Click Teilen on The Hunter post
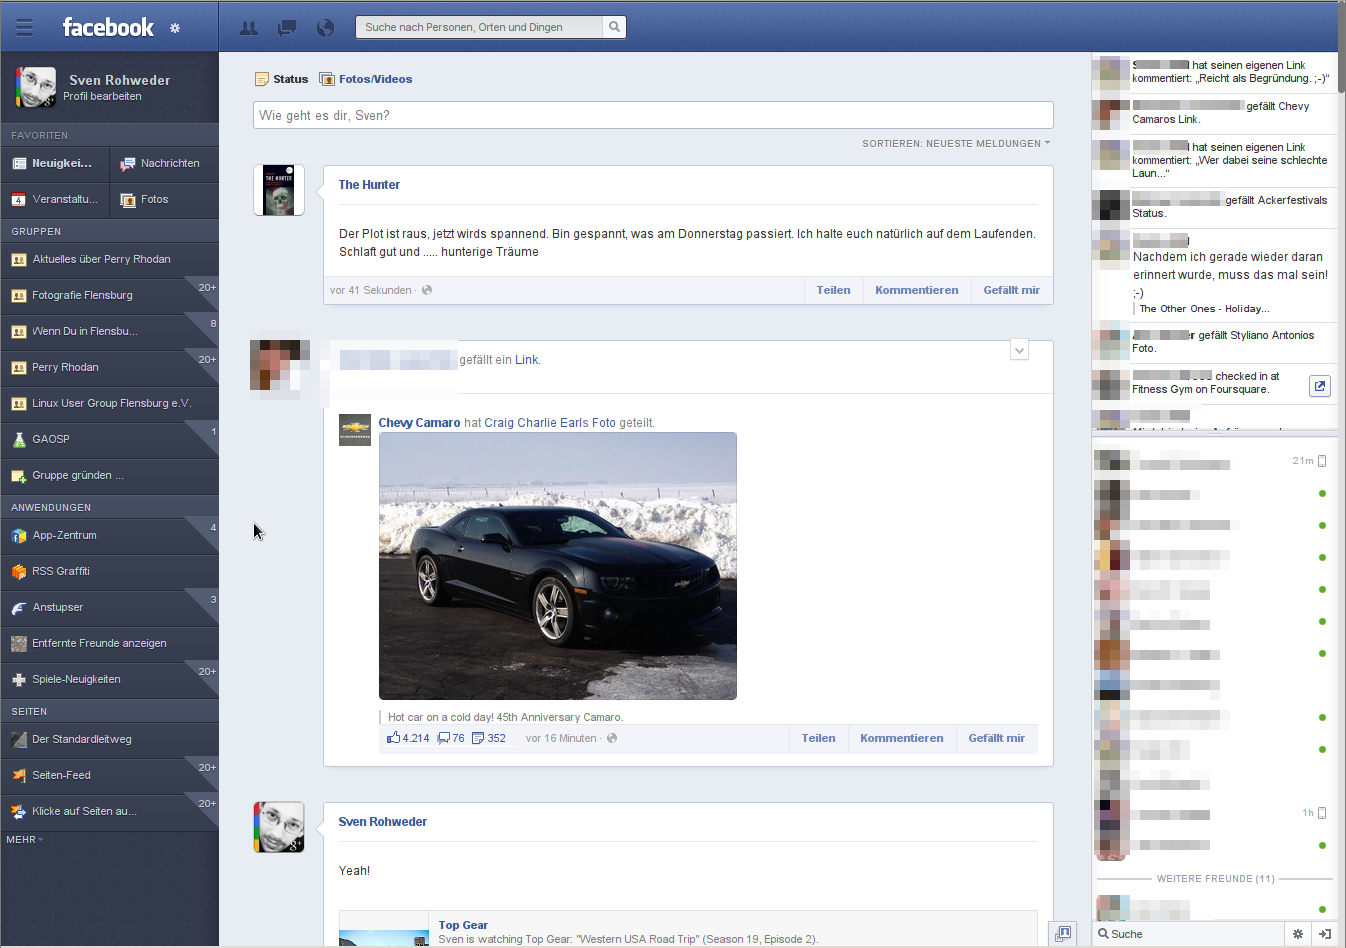1346x948 pixels. [x=833, y=290]
